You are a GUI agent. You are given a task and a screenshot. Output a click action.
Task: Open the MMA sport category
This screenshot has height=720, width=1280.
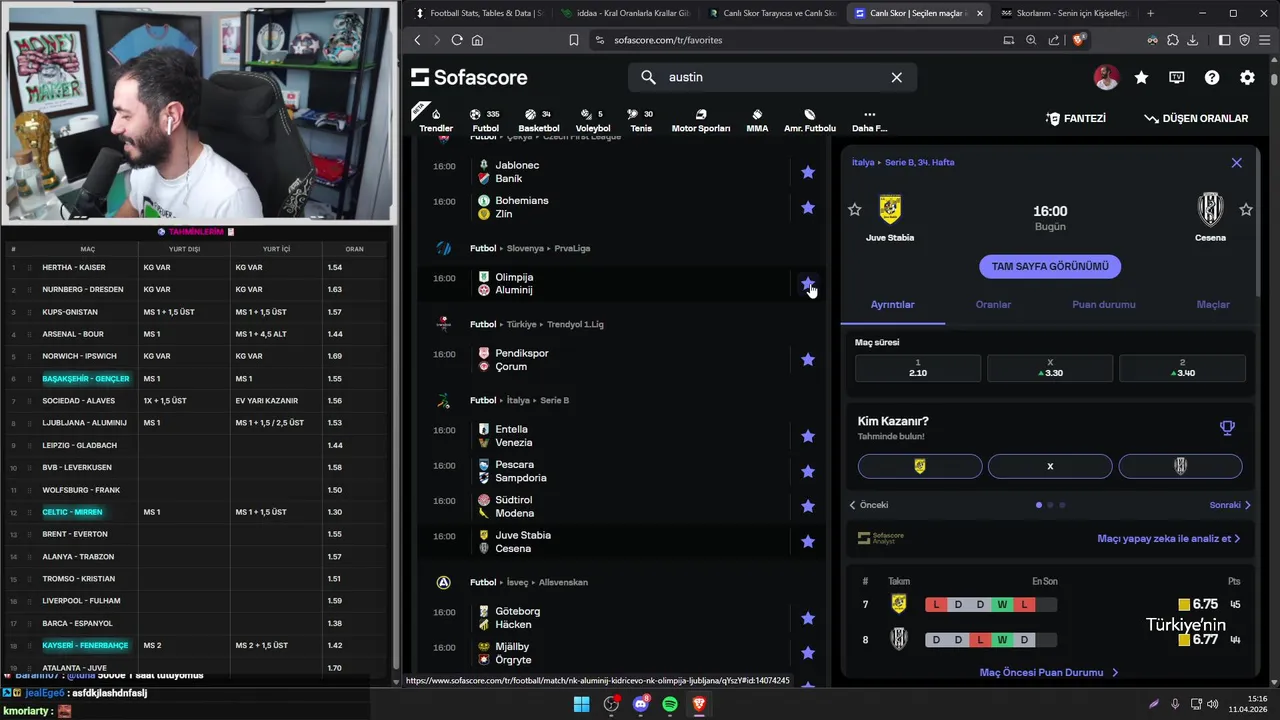point(757,120)
